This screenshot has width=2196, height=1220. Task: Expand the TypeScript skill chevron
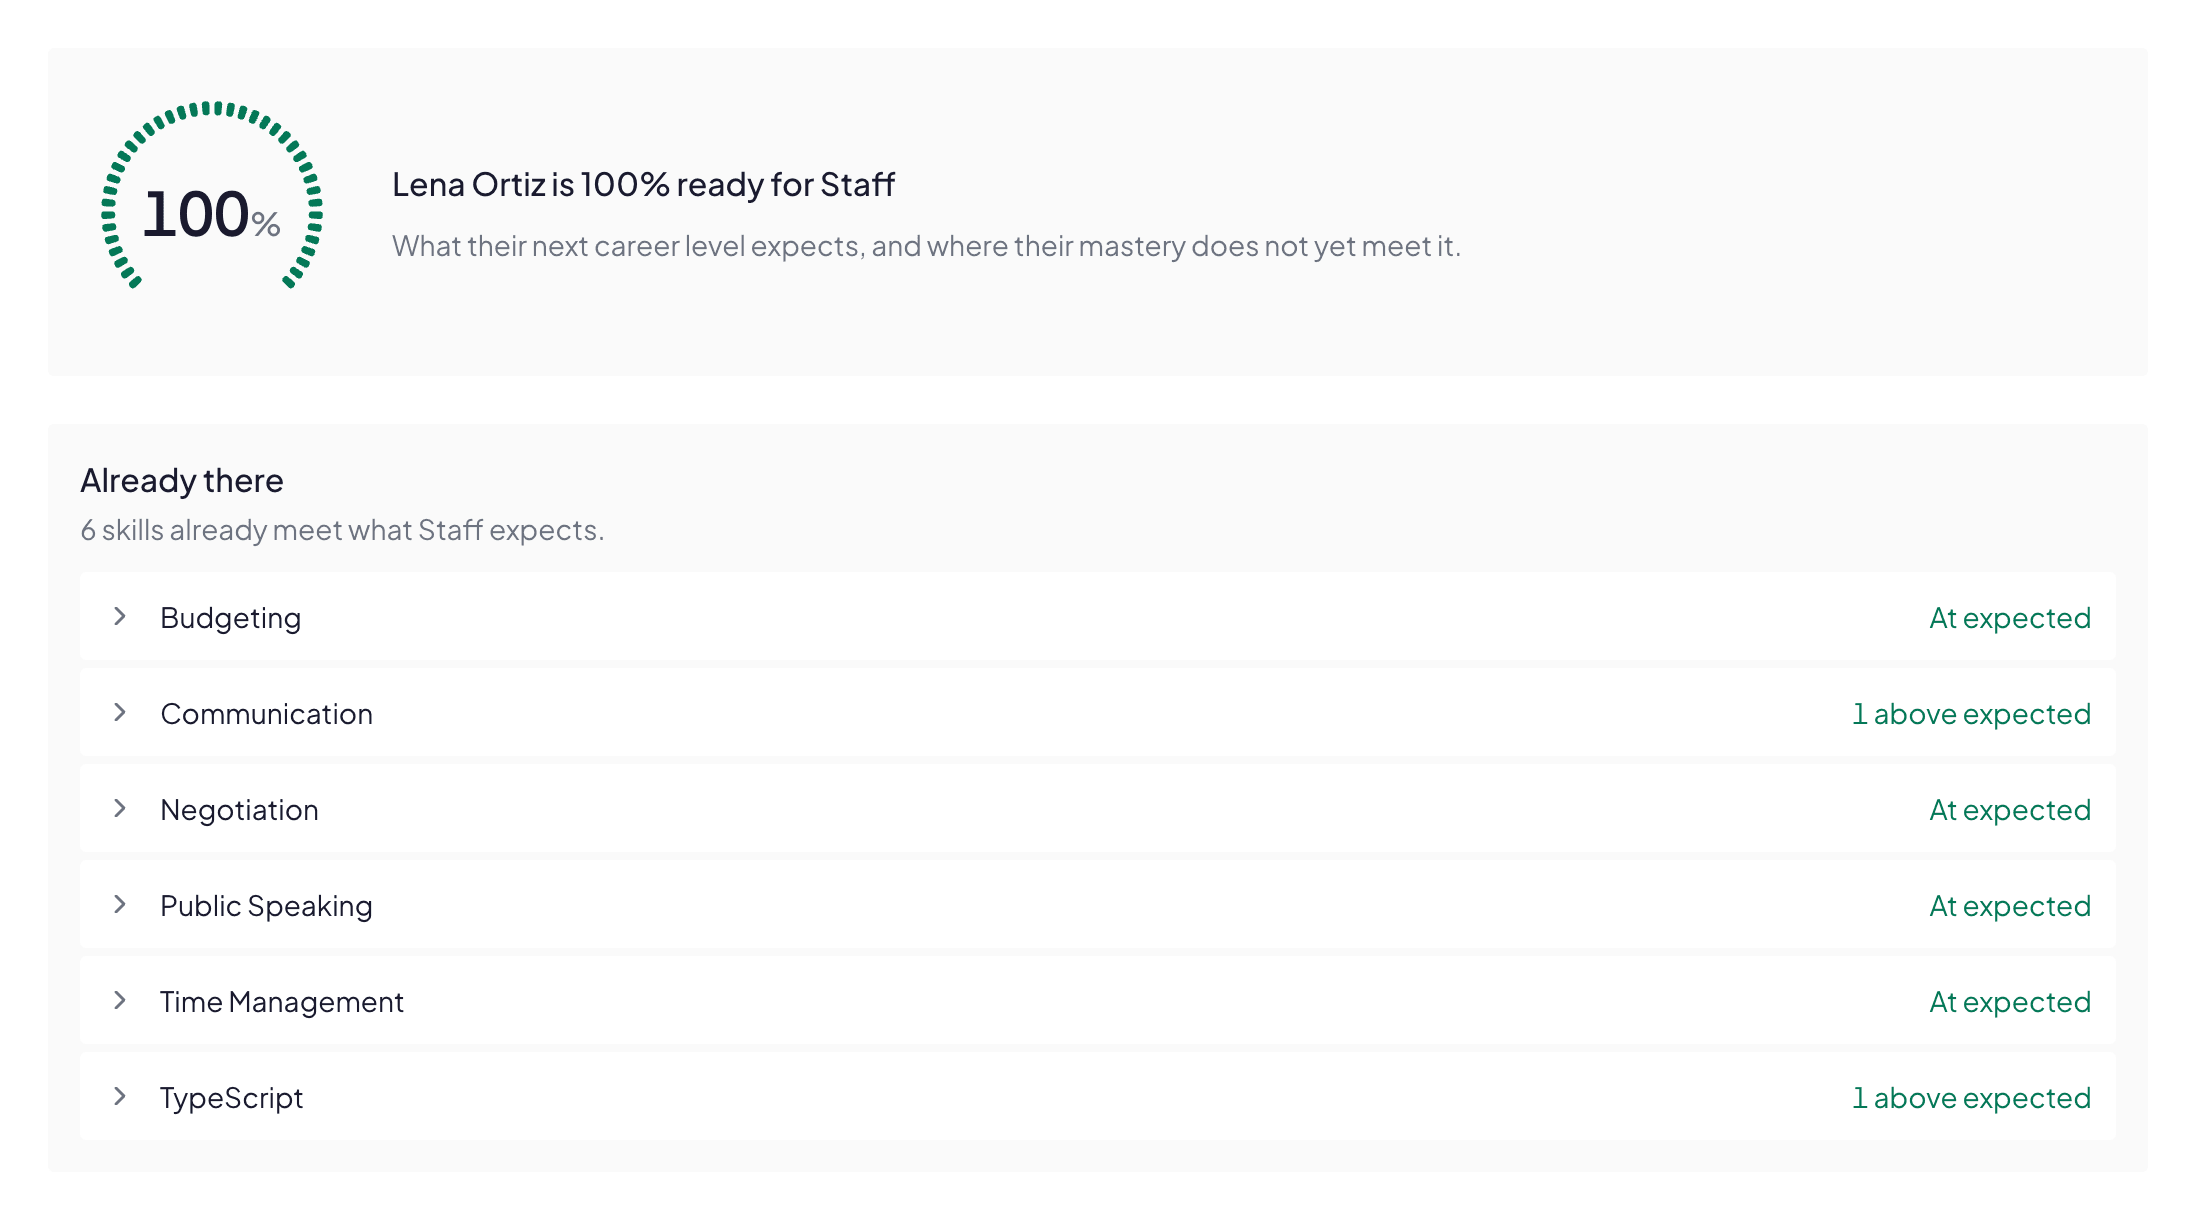click(x=120, y=1097)
